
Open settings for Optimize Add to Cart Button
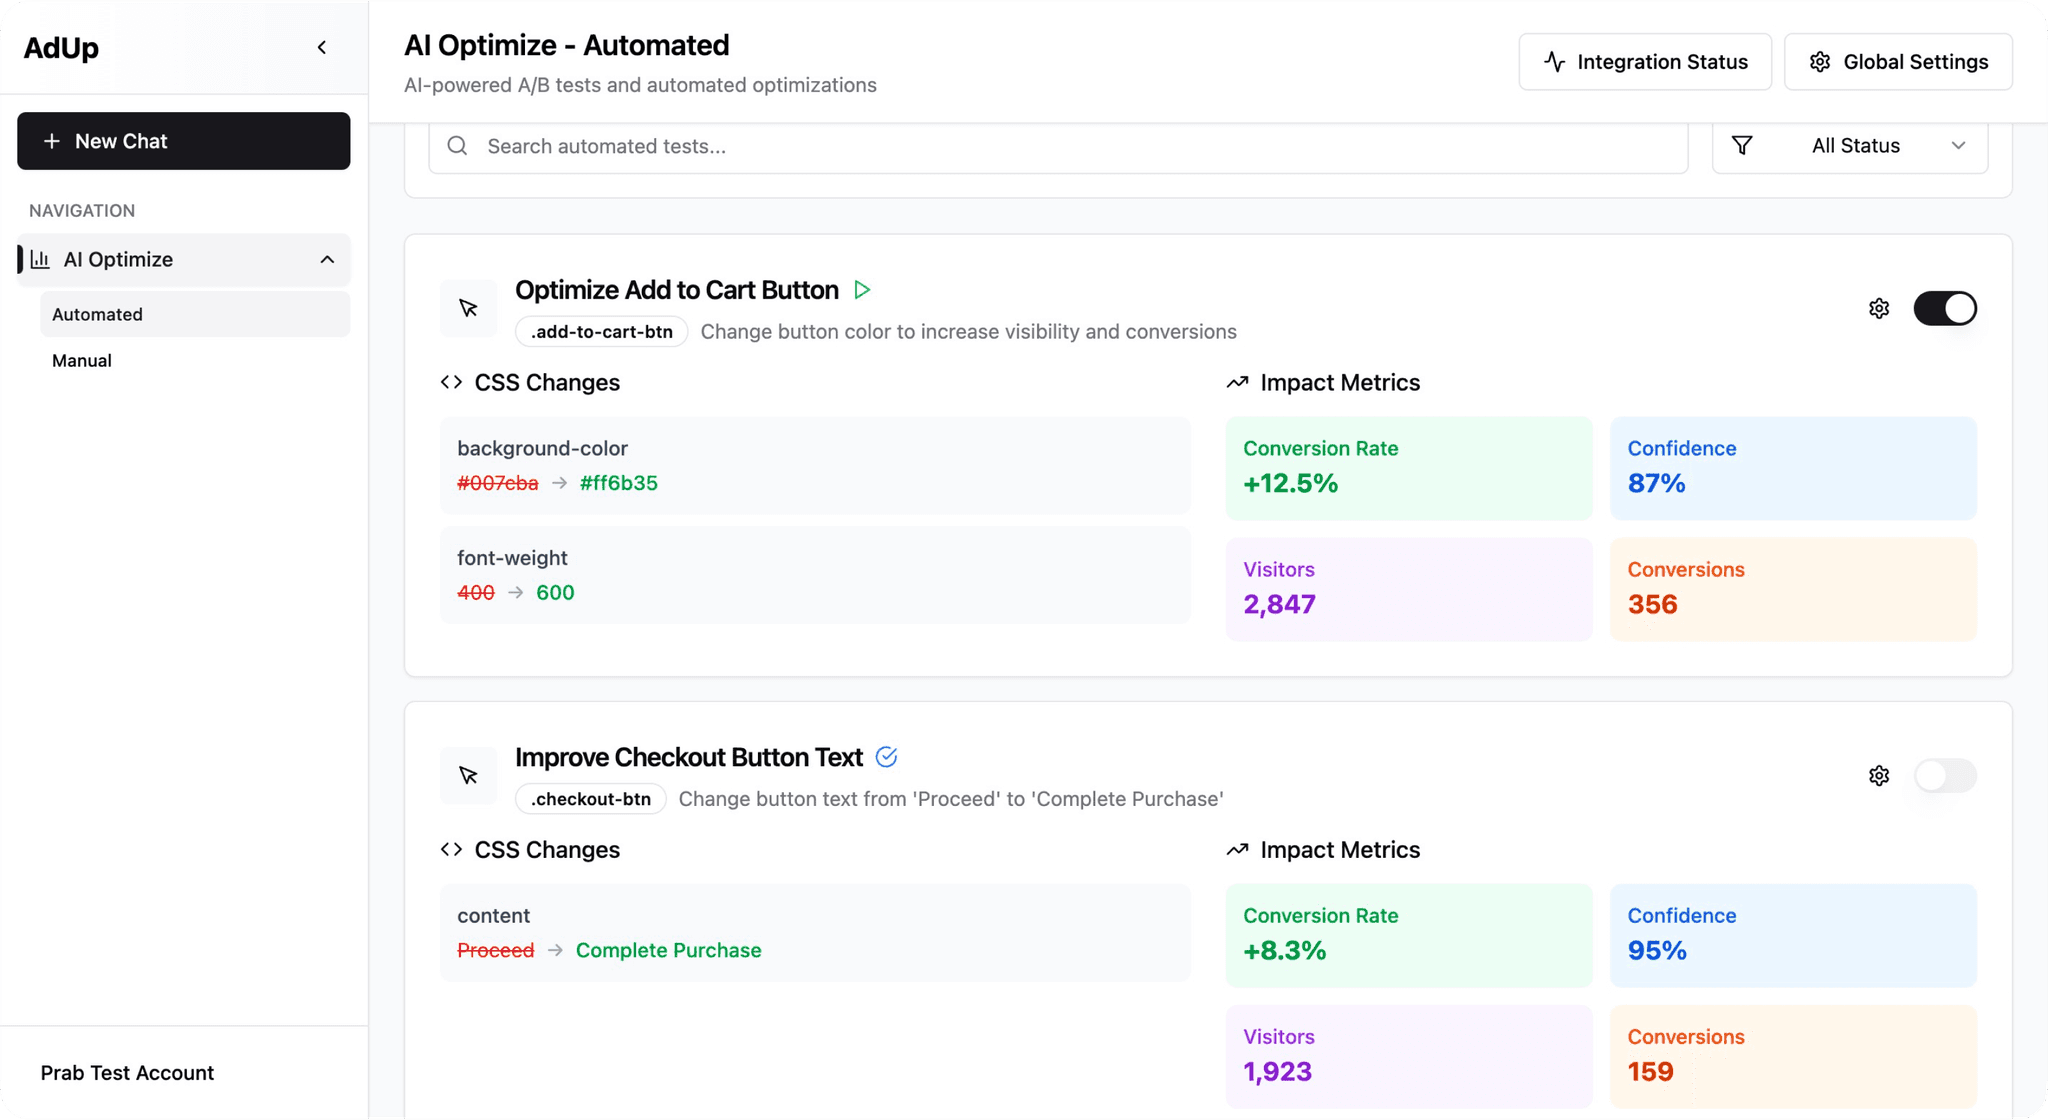1878,308
